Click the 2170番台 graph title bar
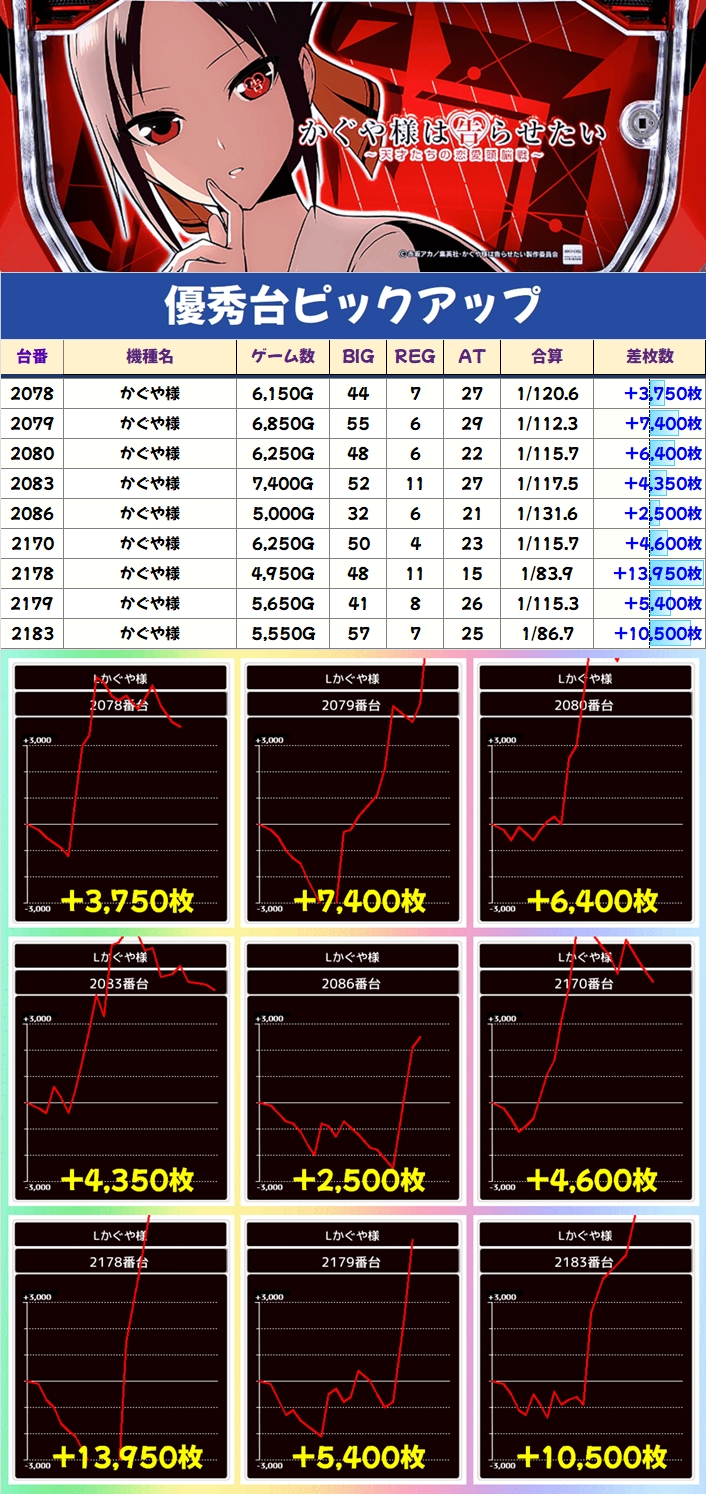This screenshot has height=1494, width=706. pyautogui.click(x=586, y=984)
